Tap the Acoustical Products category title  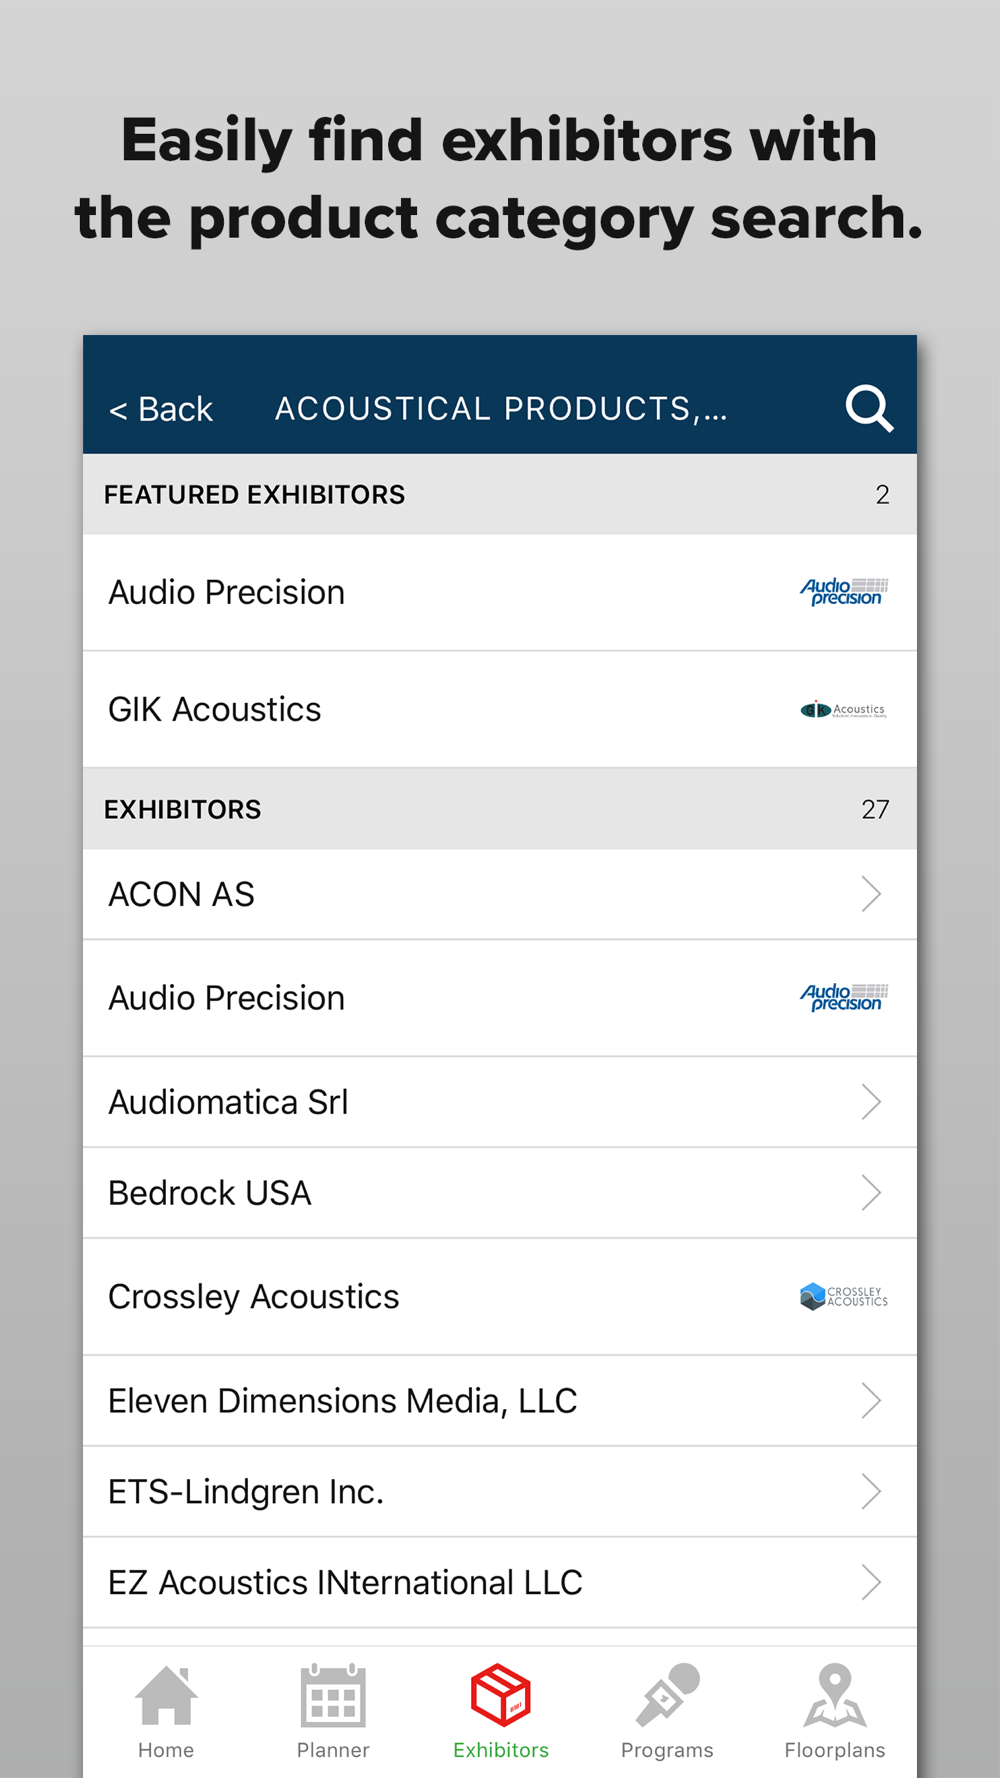point(501,409)
